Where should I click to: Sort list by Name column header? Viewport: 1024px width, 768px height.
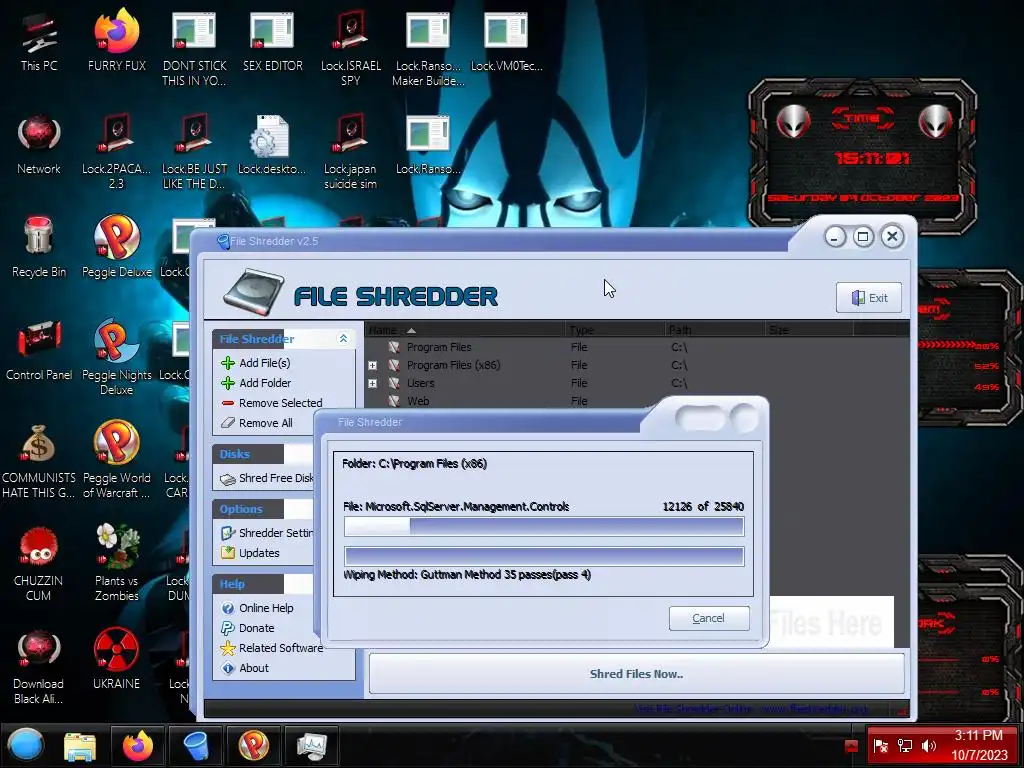tap(465, 330)
